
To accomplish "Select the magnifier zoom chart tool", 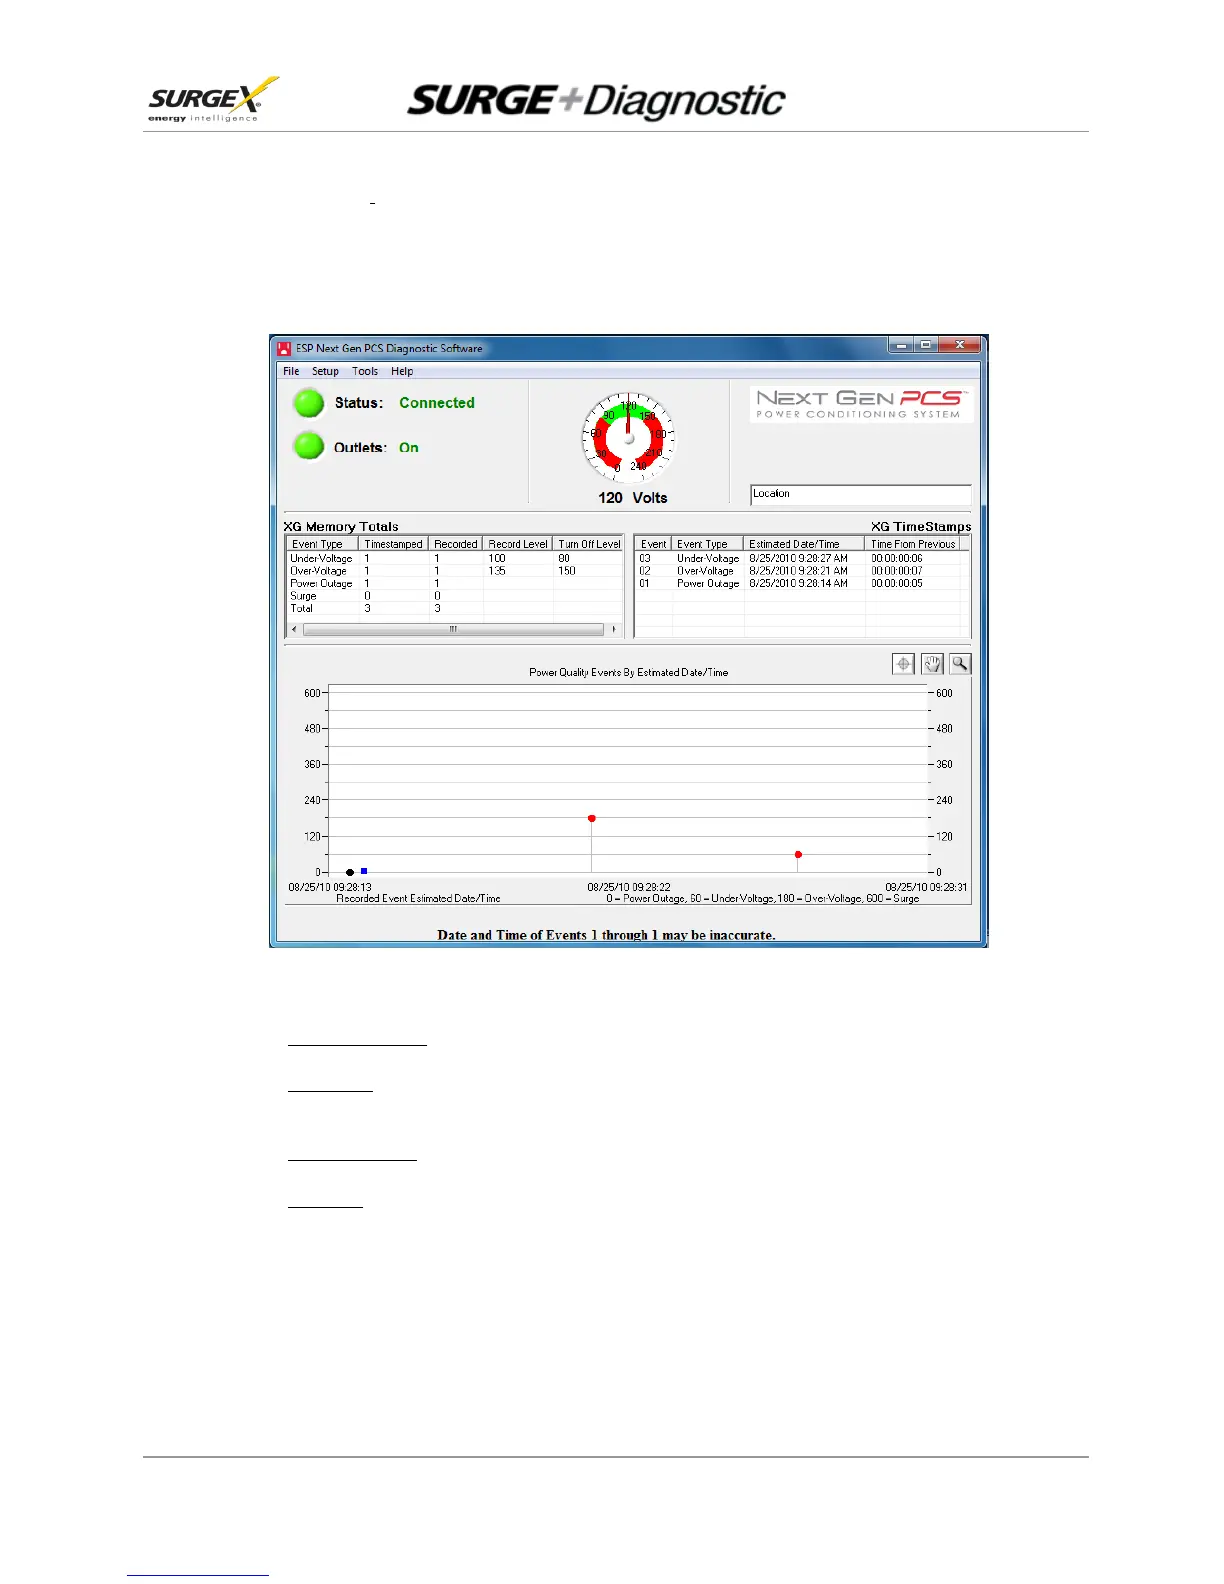I will pos(960,664).
